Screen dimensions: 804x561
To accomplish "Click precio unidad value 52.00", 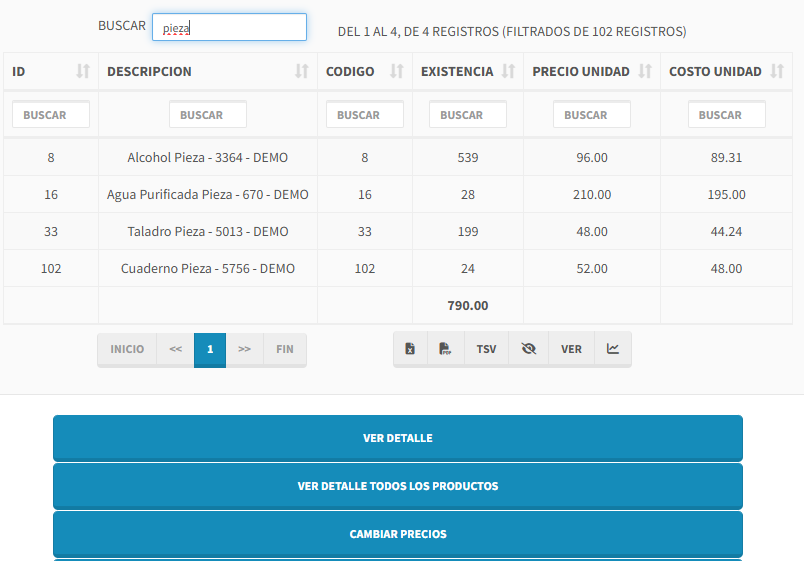I will tap(592, 268).
